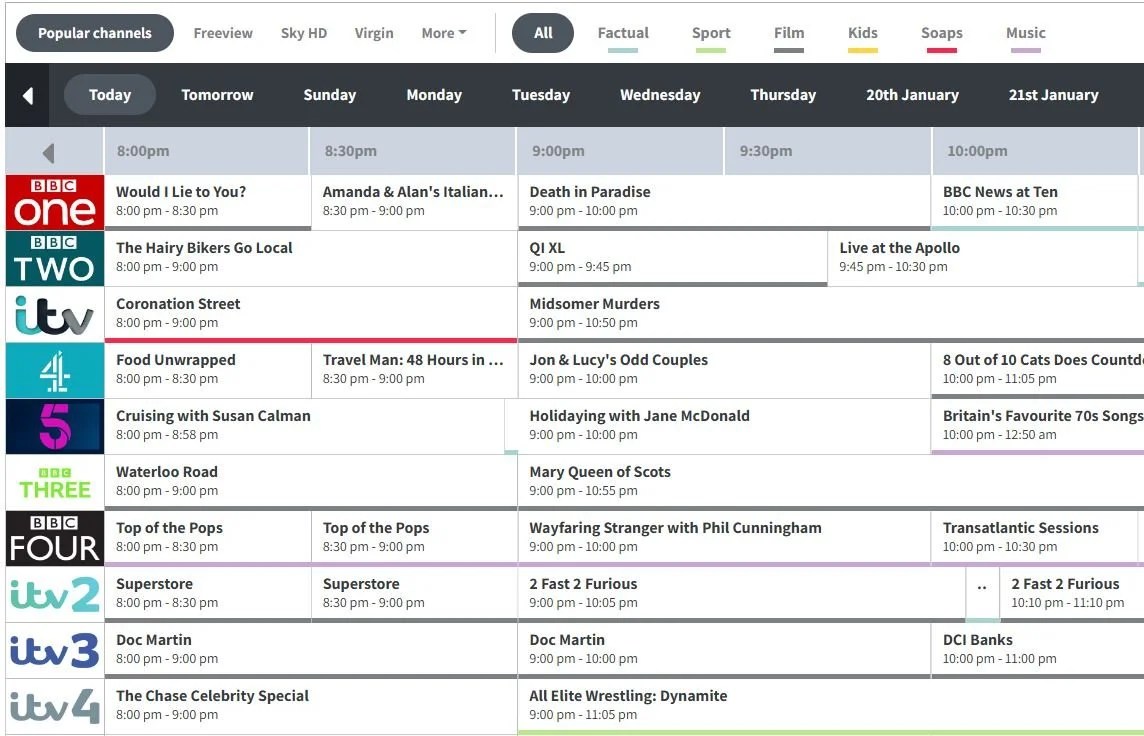Open The Hairy Bikers Go Local
The image size is (1144, 736).
click(x=311, y=257)
